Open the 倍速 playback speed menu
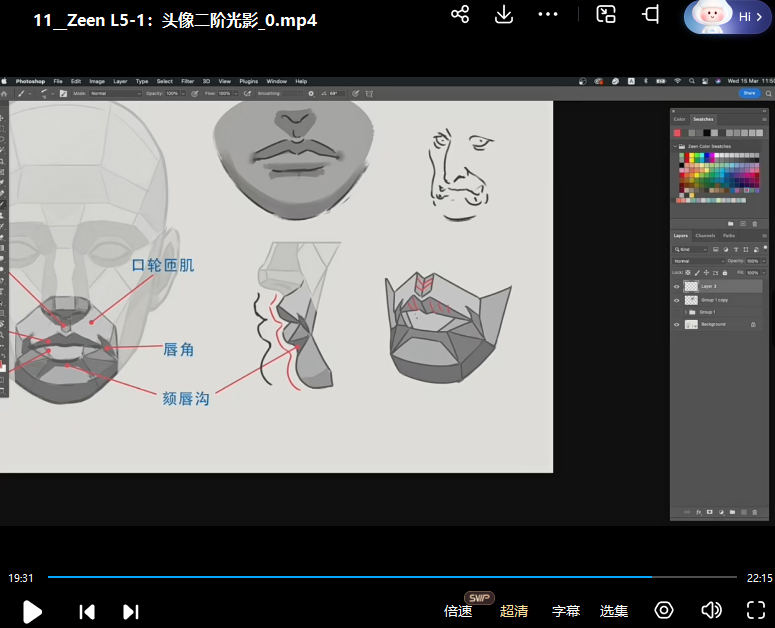The width and height of the screenshot is (775, 628). (x=458, y=611)
